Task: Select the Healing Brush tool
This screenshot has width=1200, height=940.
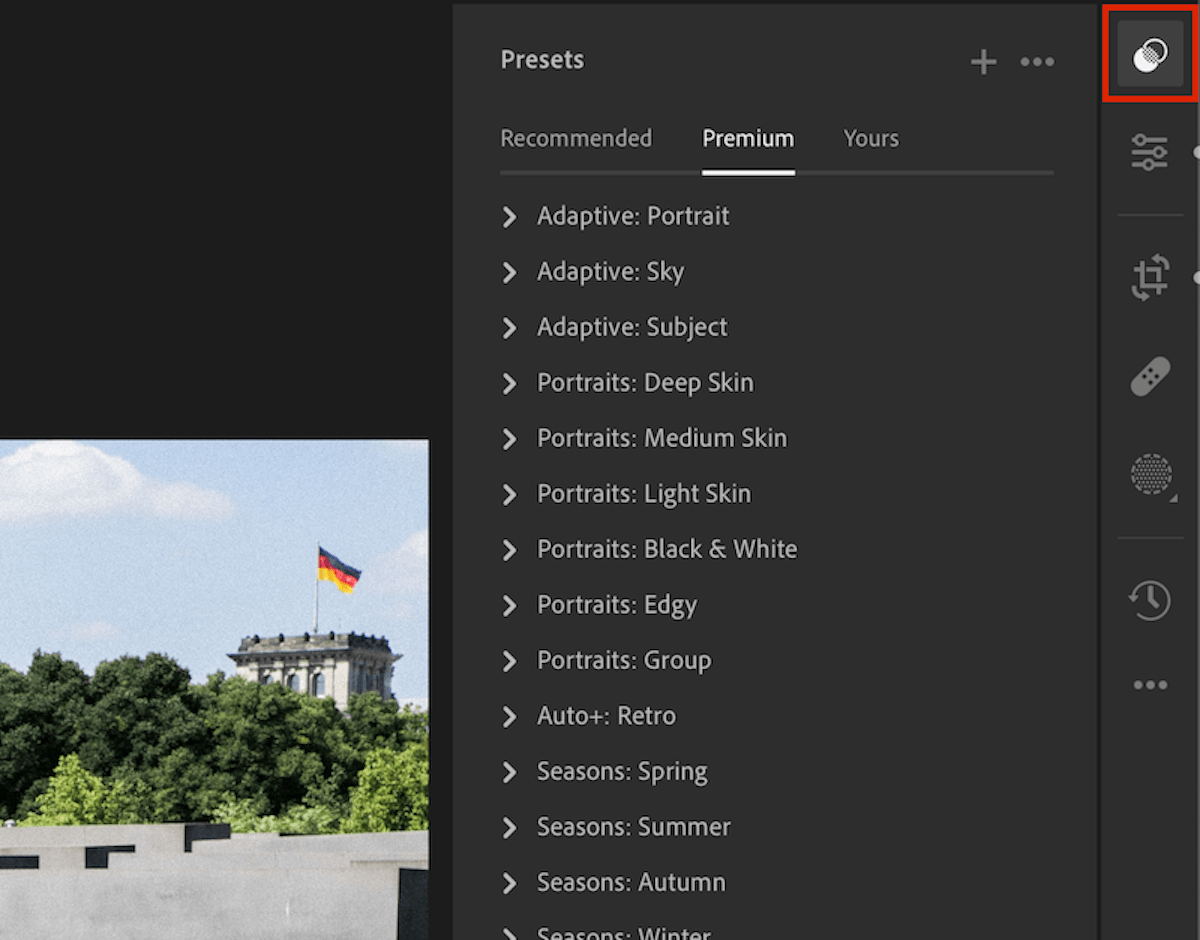Action: [x=1148, y=375]
